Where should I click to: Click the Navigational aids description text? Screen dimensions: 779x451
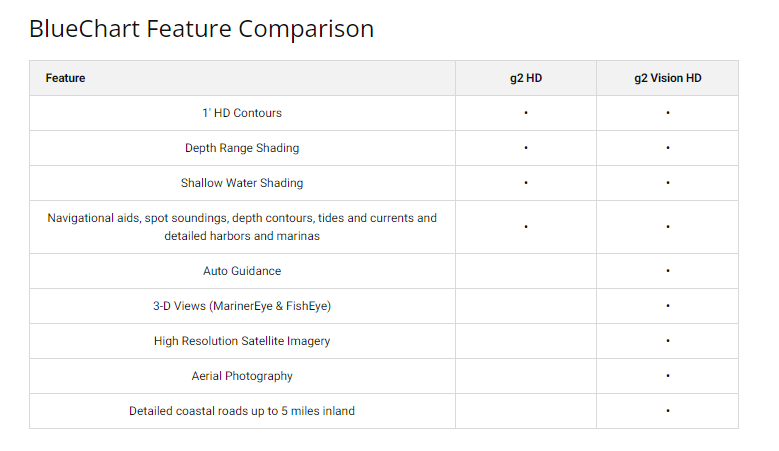pyautogui.click(x=242, y=226)
